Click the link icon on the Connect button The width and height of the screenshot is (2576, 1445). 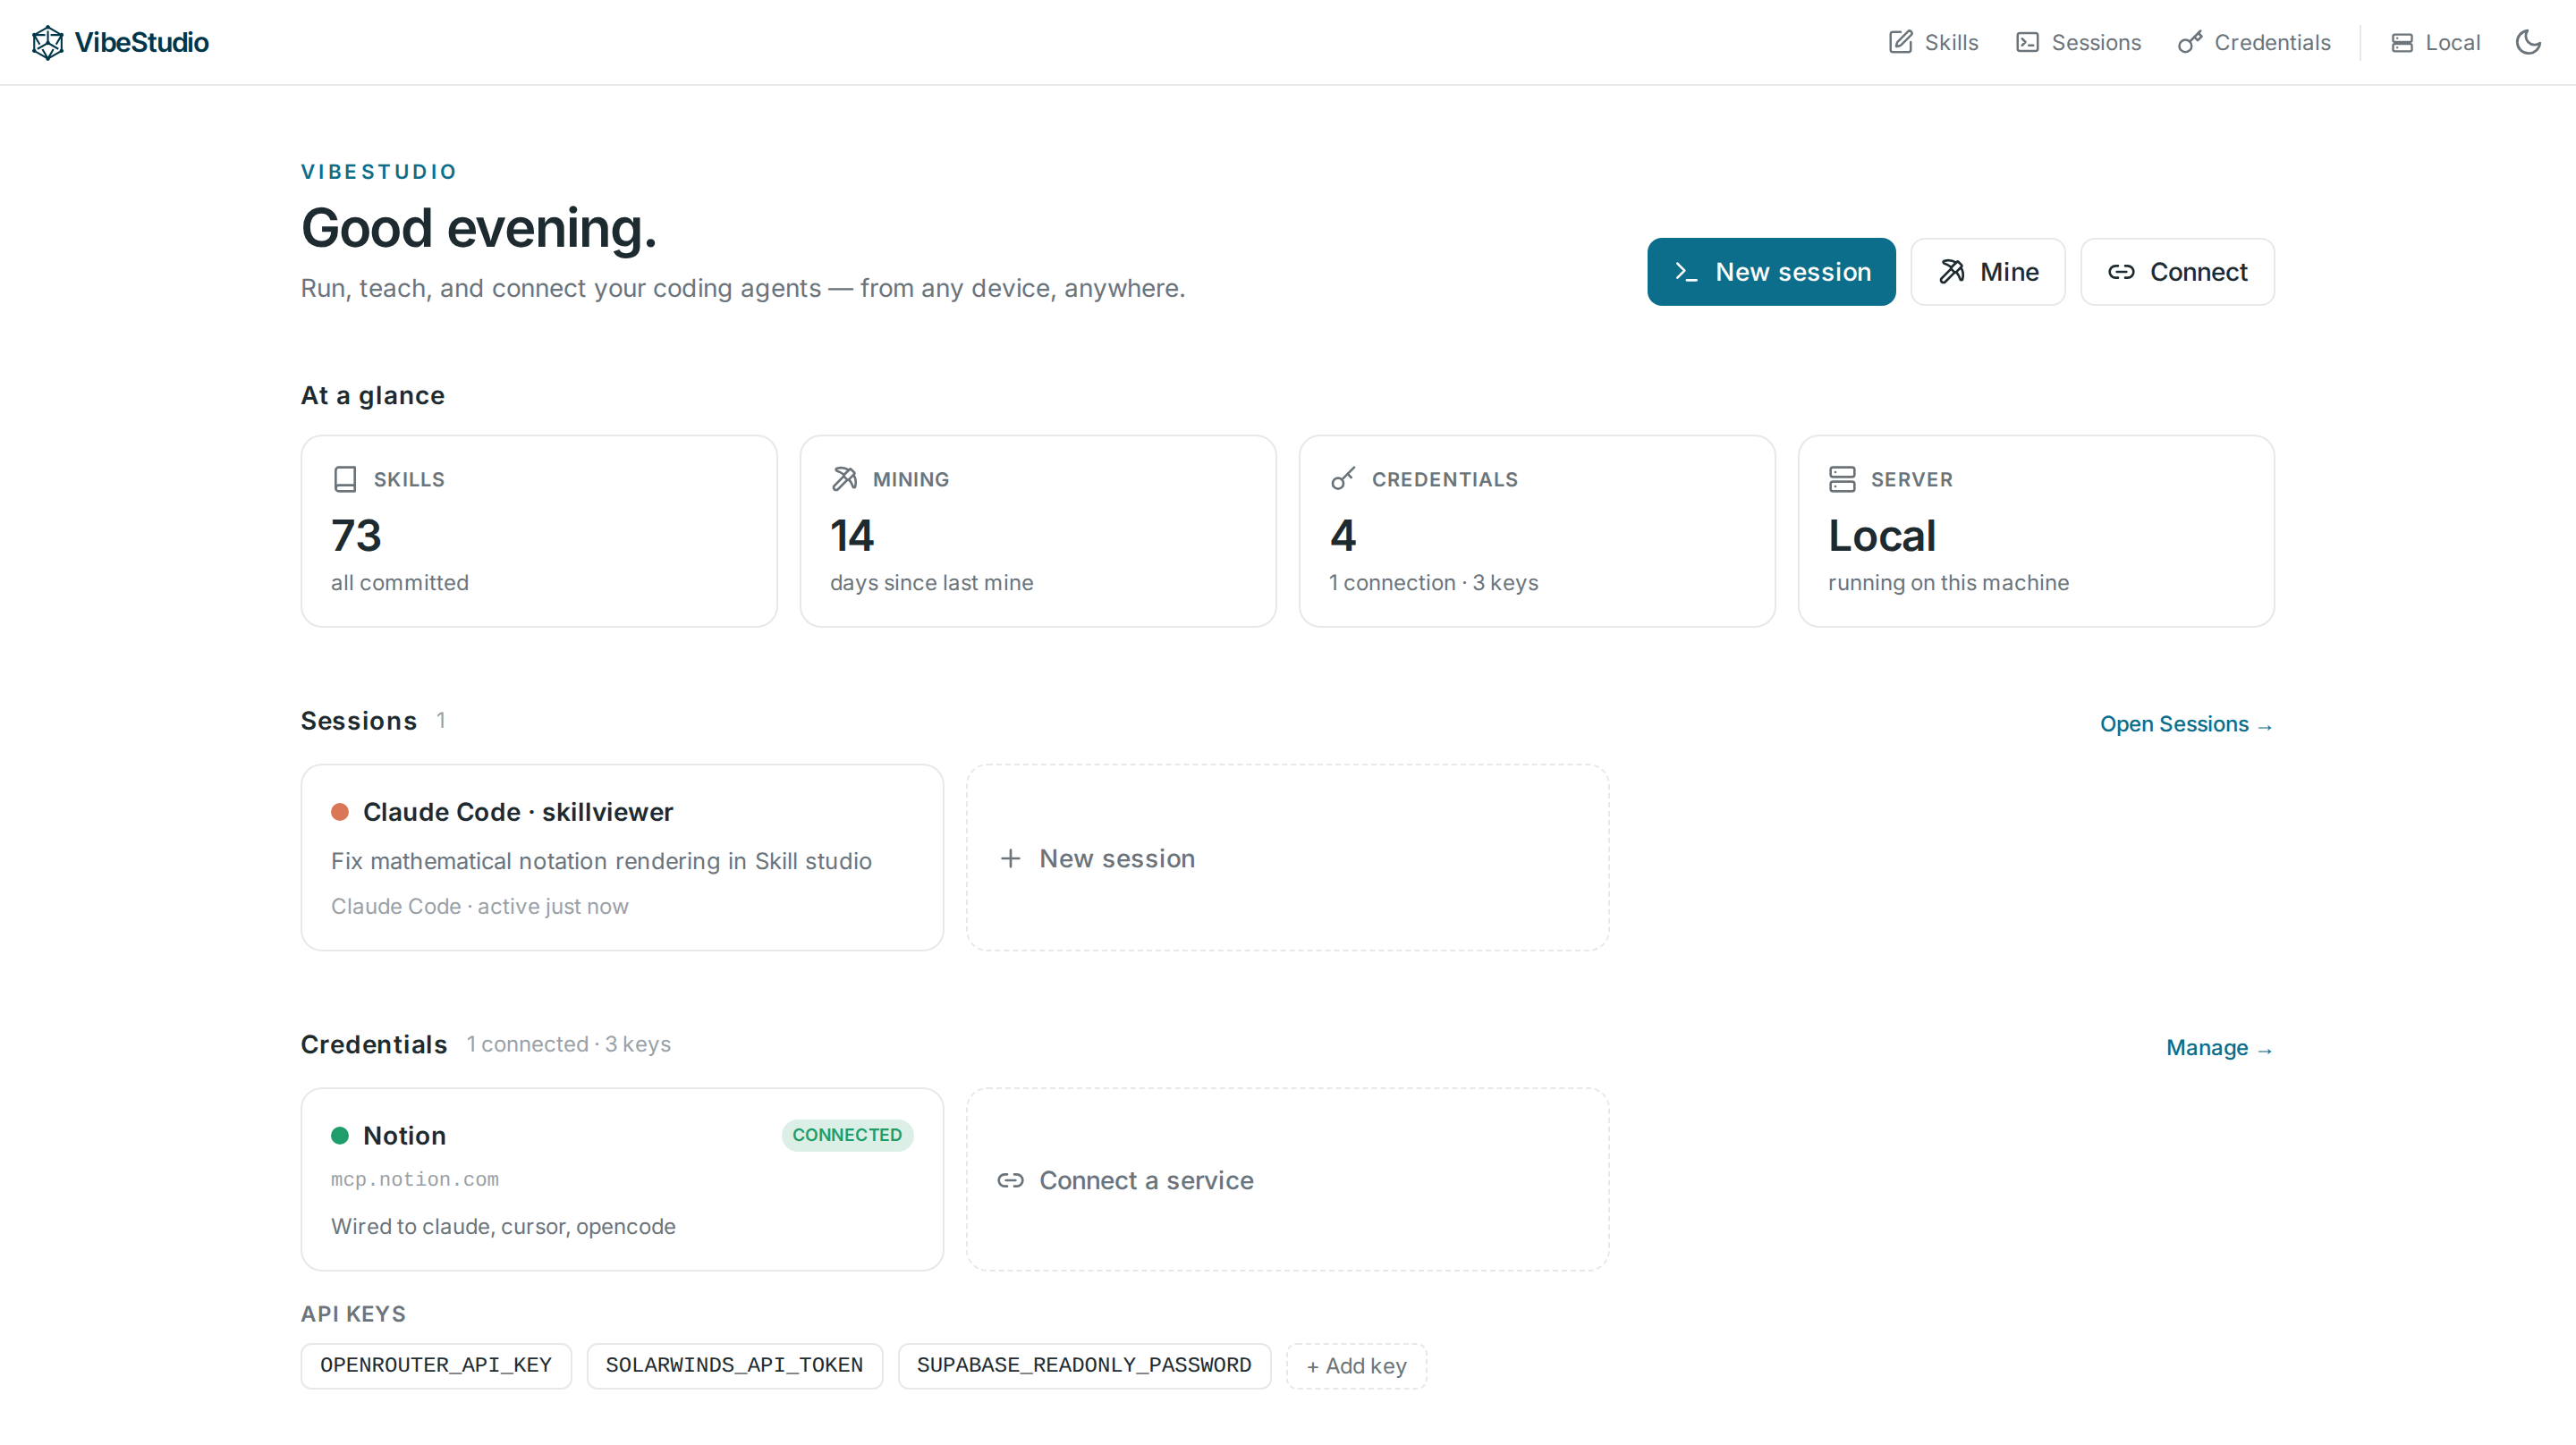point(2121,272)
